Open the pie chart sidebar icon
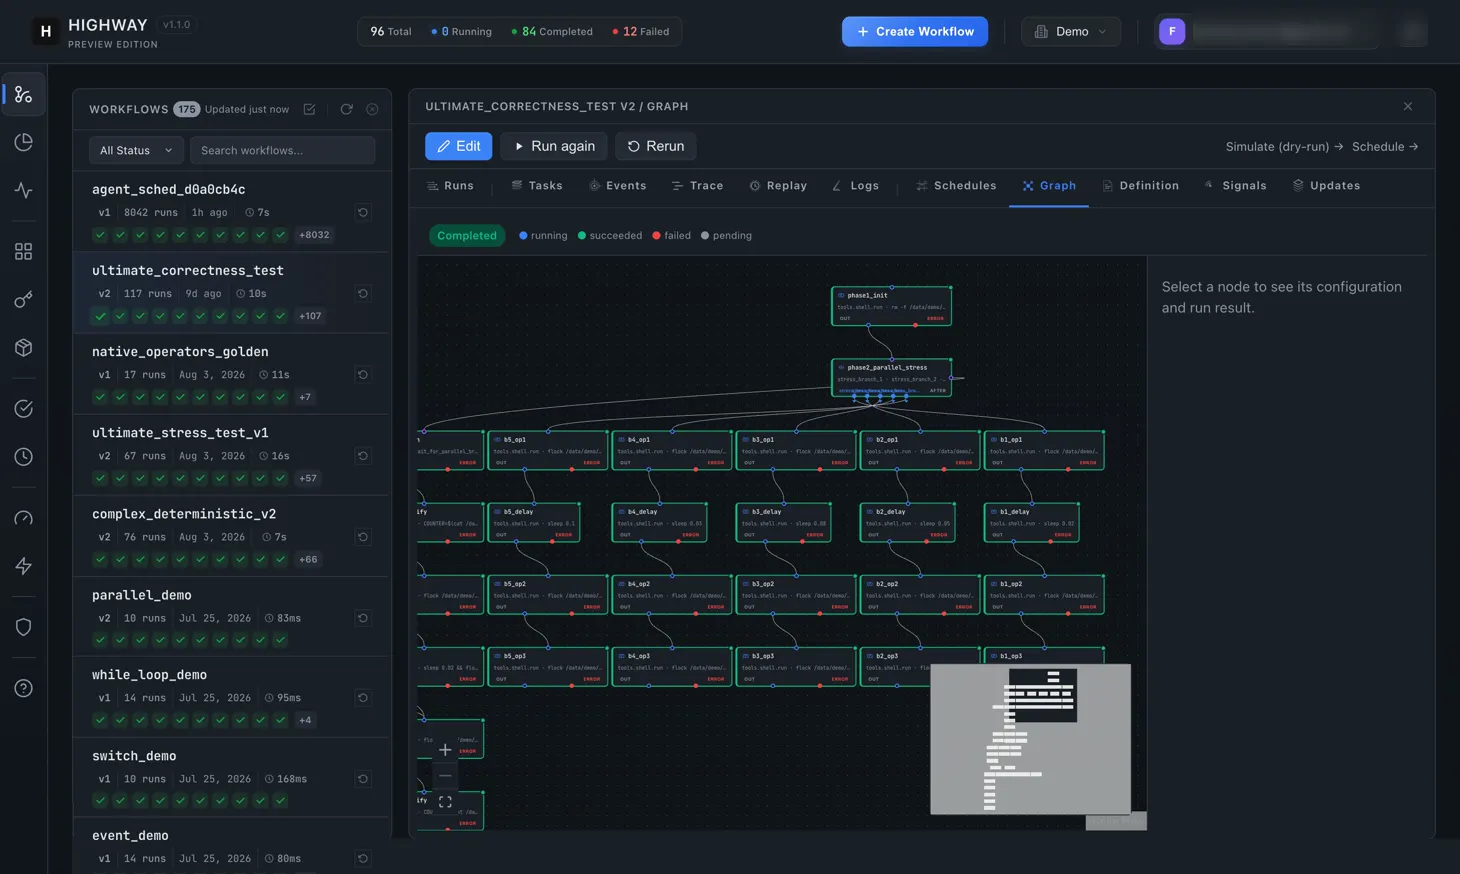The image size is (1460, 874). click(23, 142)
